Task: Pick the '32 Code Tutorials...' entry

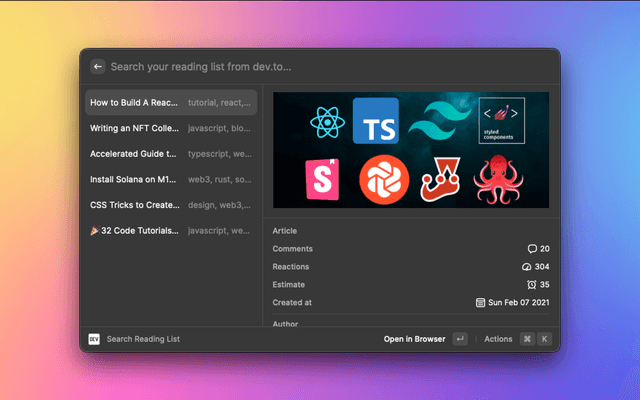Action: tap(170, 230)
